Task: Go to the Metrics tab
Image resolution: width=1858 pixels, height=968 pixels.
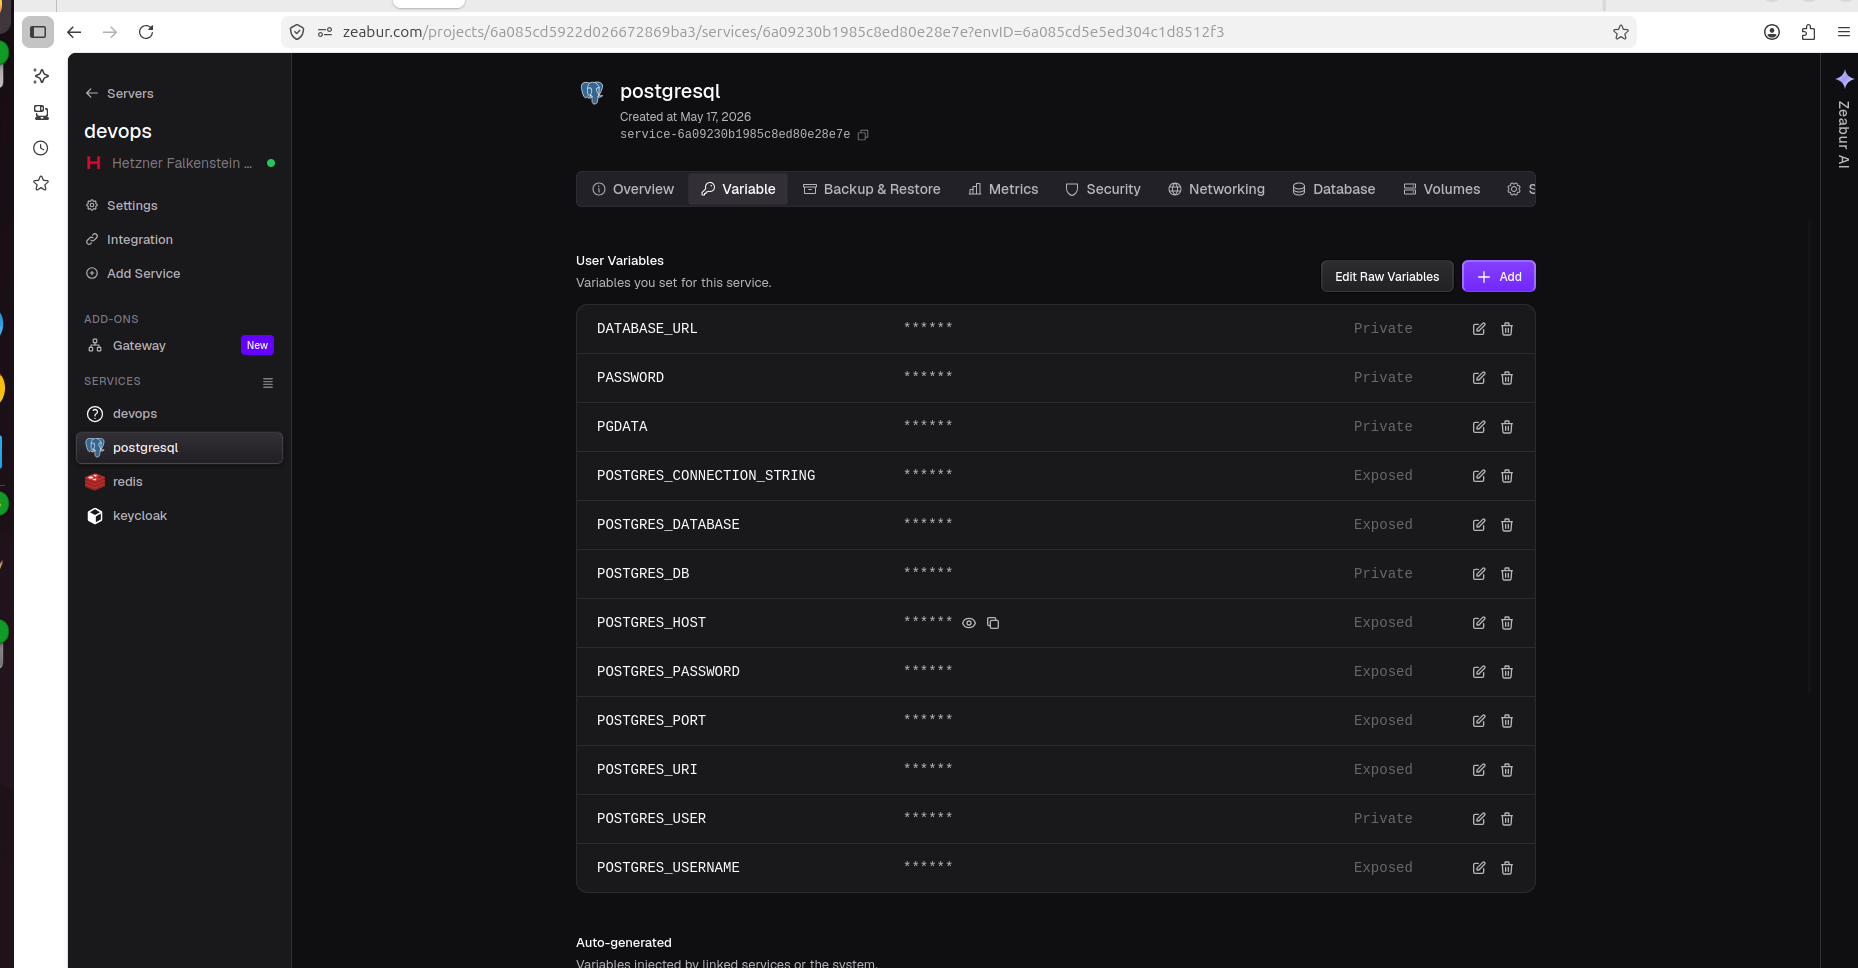Action: pyautogui.click(x=1003, y=189)
